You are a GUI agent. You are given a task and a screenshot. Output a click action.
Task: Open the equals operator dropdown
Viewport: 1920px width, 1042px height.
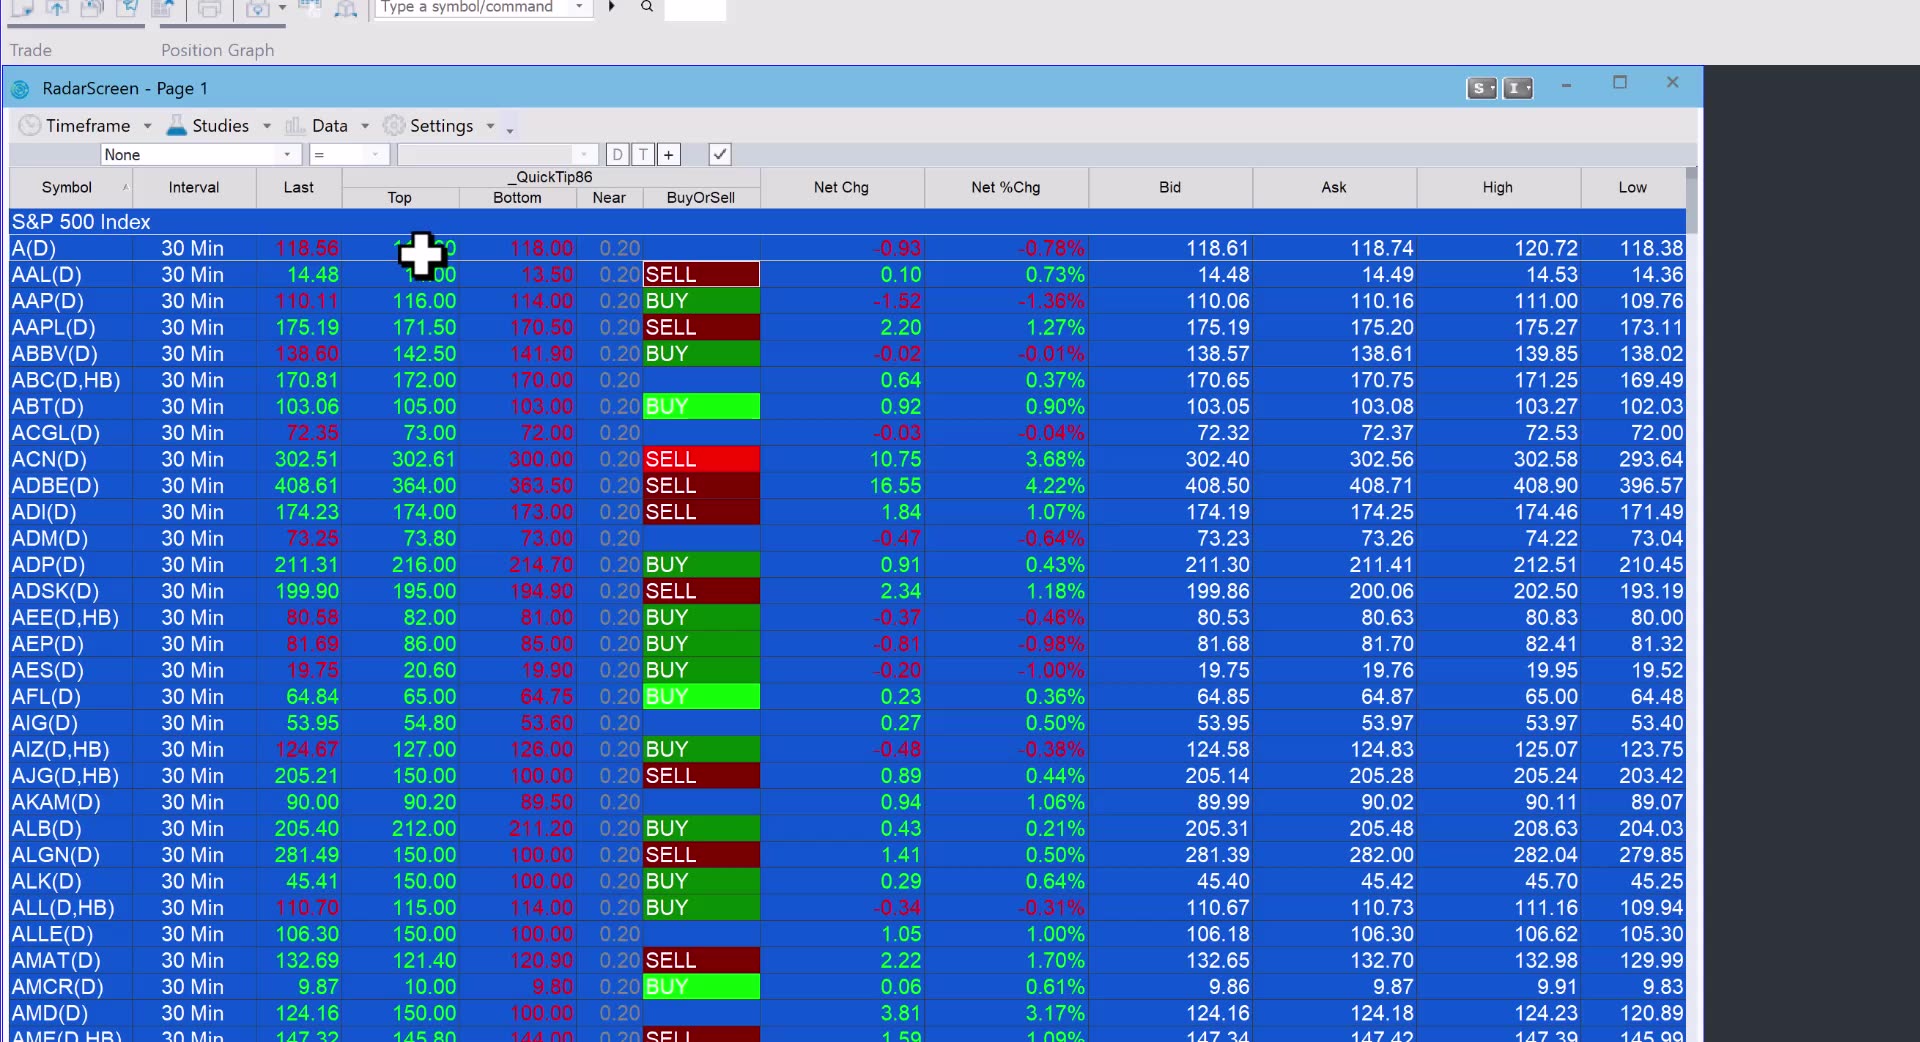click(x=375, y=154)
